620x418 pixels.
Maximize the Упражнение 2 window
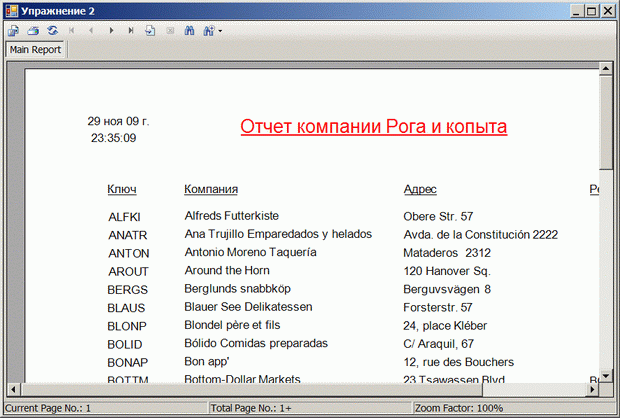pyautogui.click(x=592, y=10)
